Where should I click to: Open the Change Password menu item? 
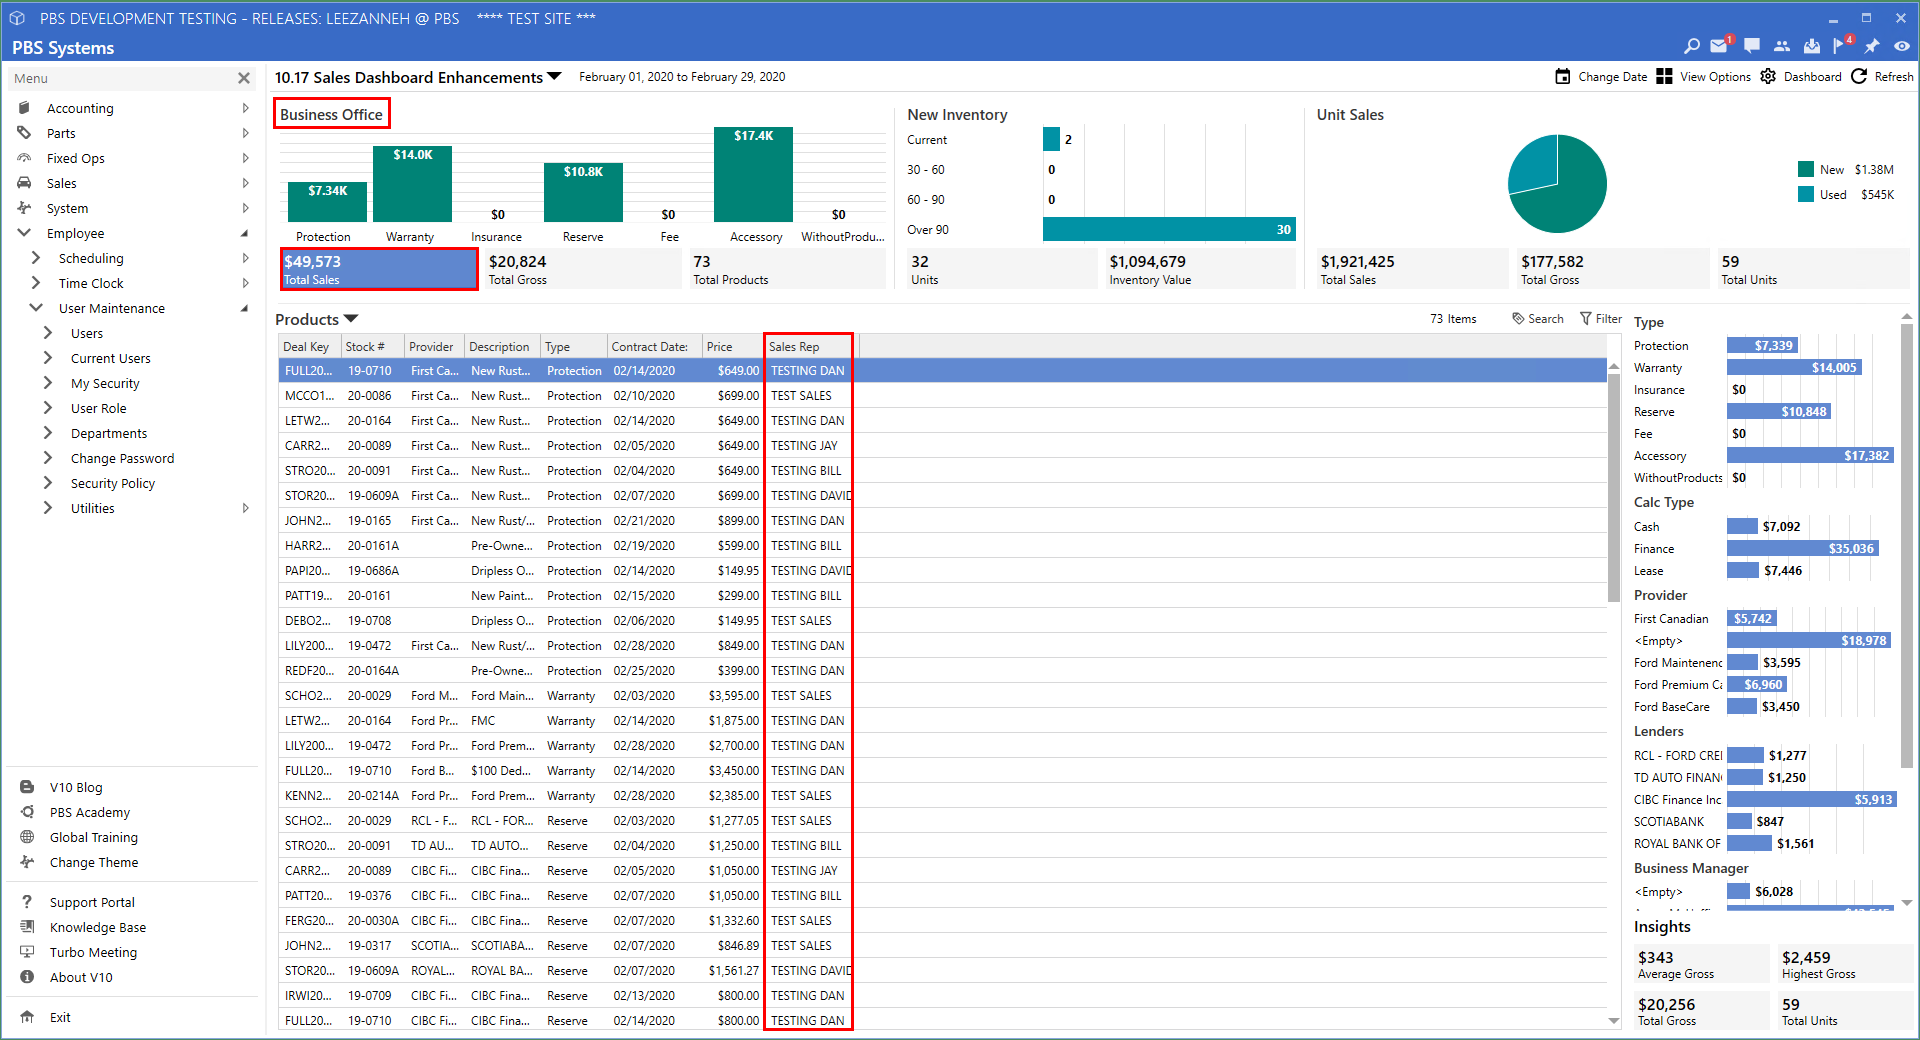click(x=122, y=458)
